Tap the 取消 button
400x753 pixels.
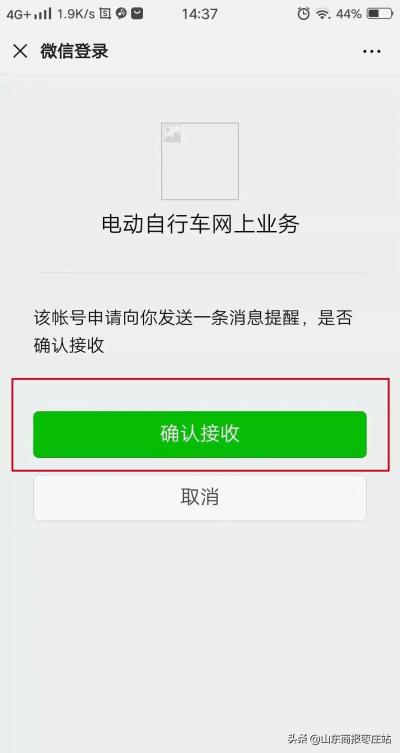click(200, 498)
